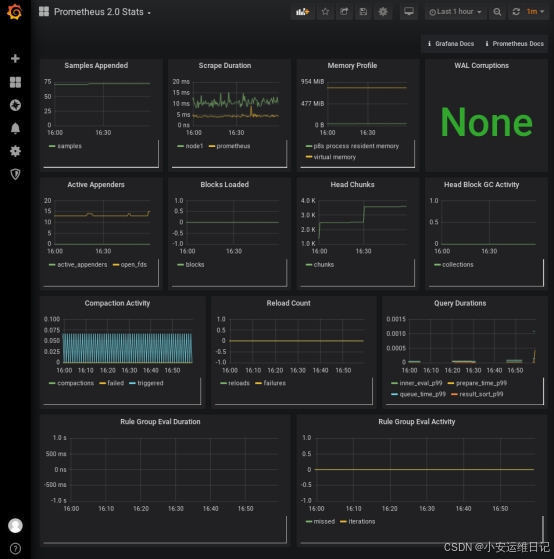Viewport: 554px width, 559px height.
Task: Open the Grafana Docs link
Action: [451, 43]
